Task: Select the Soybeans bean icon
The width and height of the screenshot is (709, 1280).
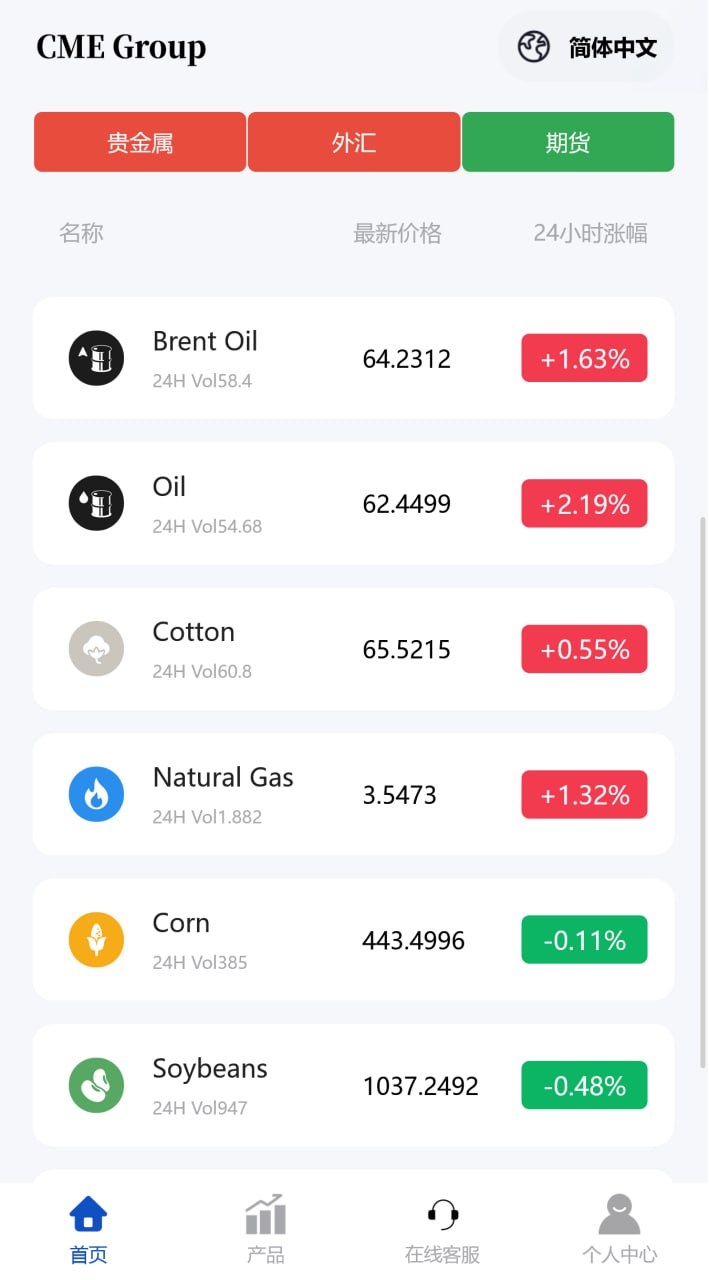Action: 96,1085
